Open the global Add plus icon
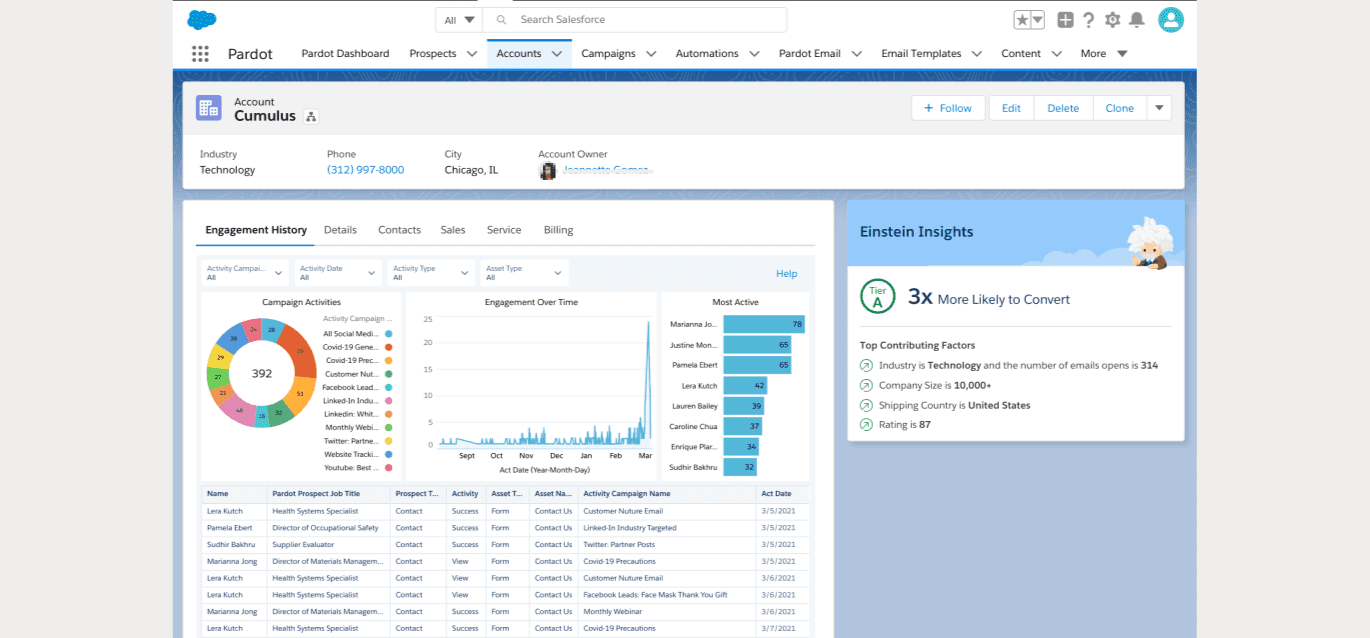Screen dimensions: 1370x638 point(1066,20)
